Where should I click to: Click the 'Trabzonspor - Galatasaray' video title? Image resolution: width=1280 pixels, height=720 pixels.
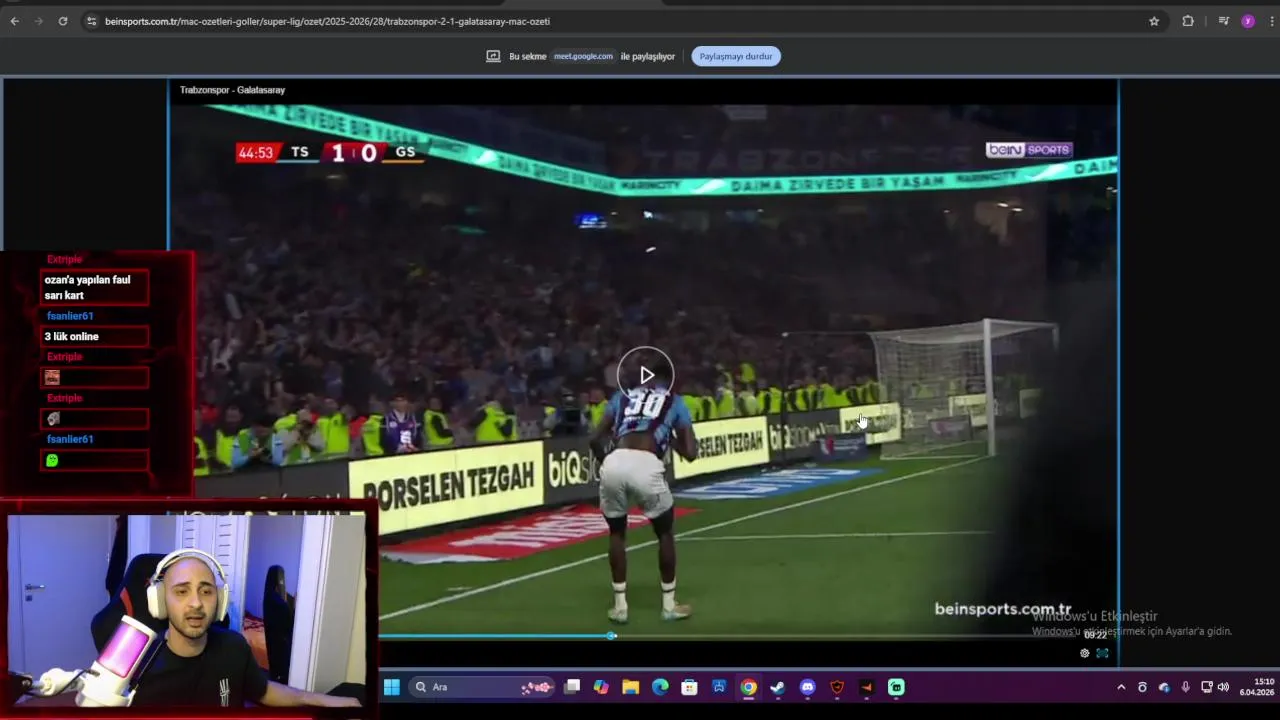click(x=232, y=90)
